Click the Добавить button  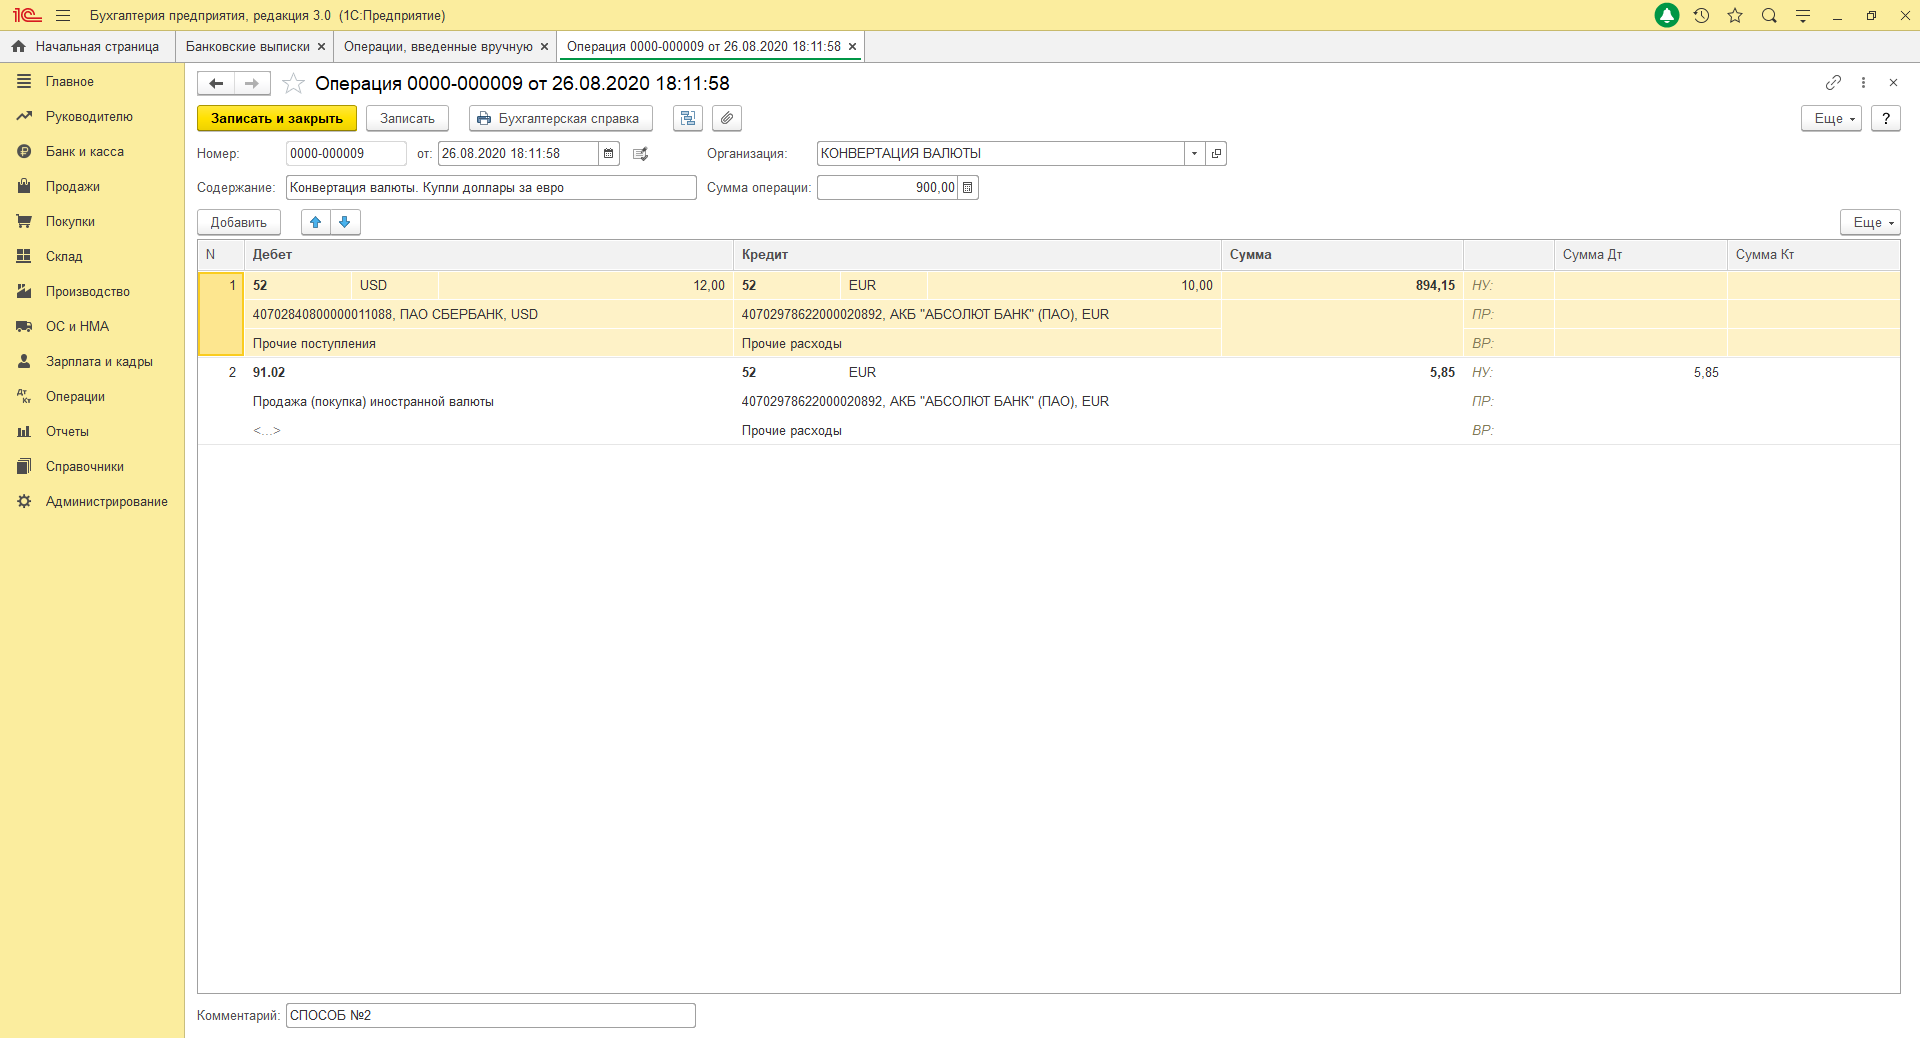point(239,222)
